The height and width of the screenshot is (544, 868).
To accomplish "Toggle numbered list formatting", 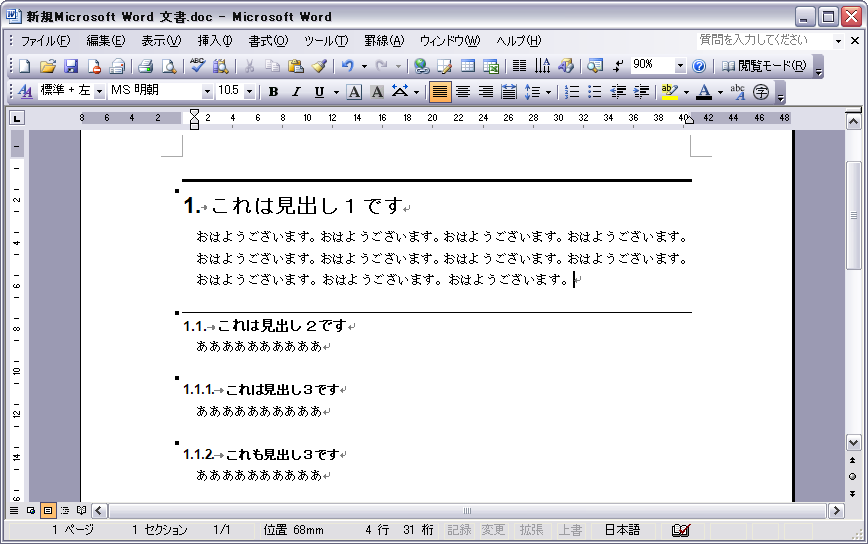I will coord(571,92).
